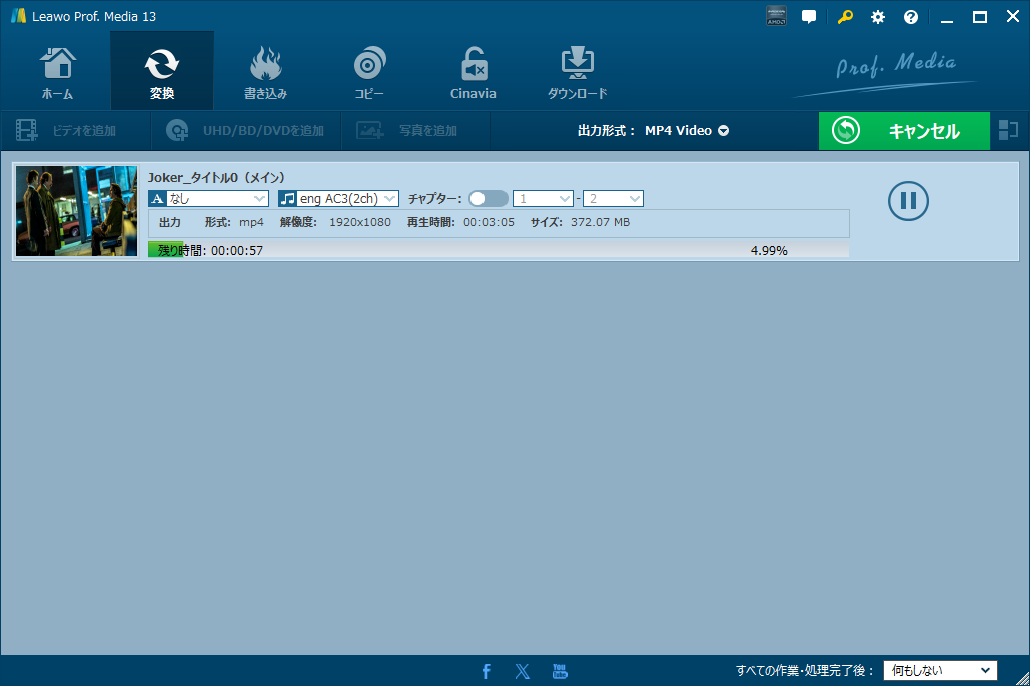Toggle the chapter (チャプター) switch
The height and width of the screenshot is (686, 1030).
point(488,198)
